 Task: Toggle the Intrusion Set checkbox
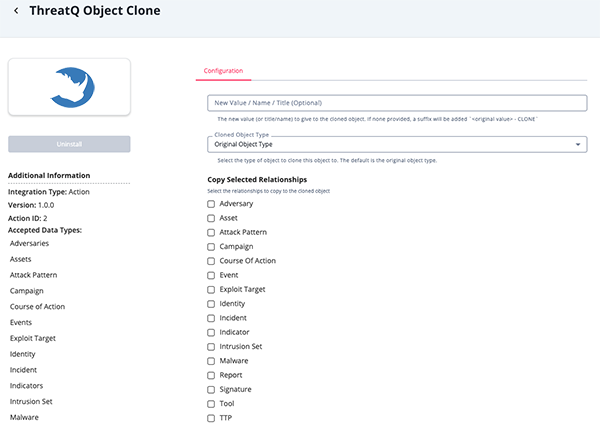pos(211,347)
